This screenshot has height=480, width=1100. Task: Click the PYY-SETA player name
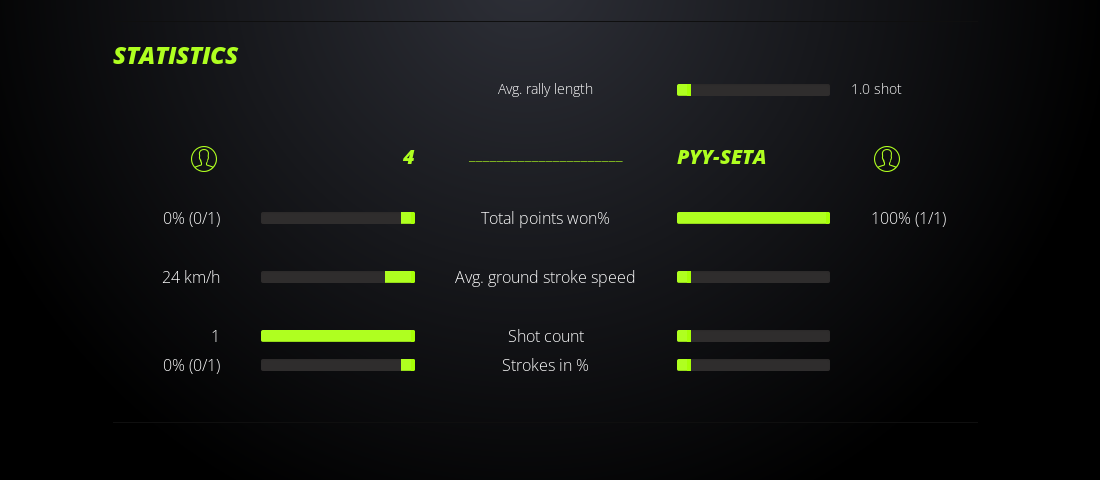(722, 157)
